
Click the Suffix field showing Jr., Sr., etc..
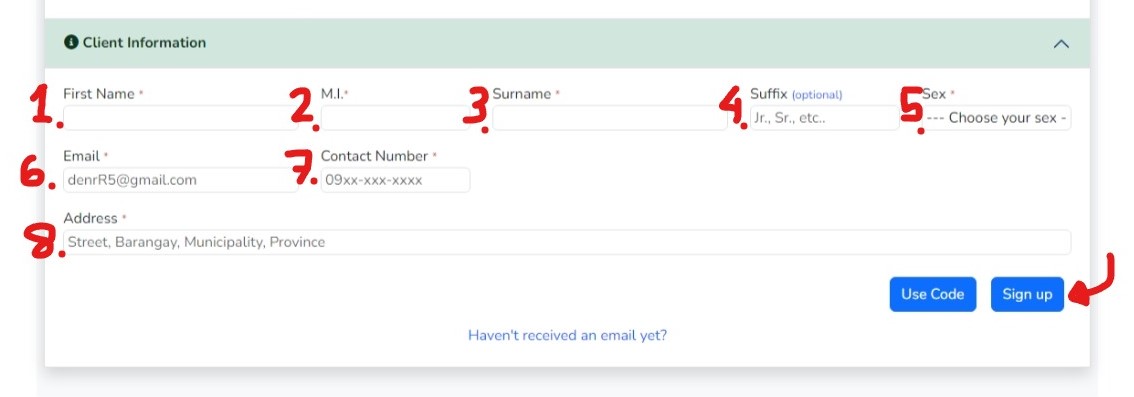click(x=824, y=118)
